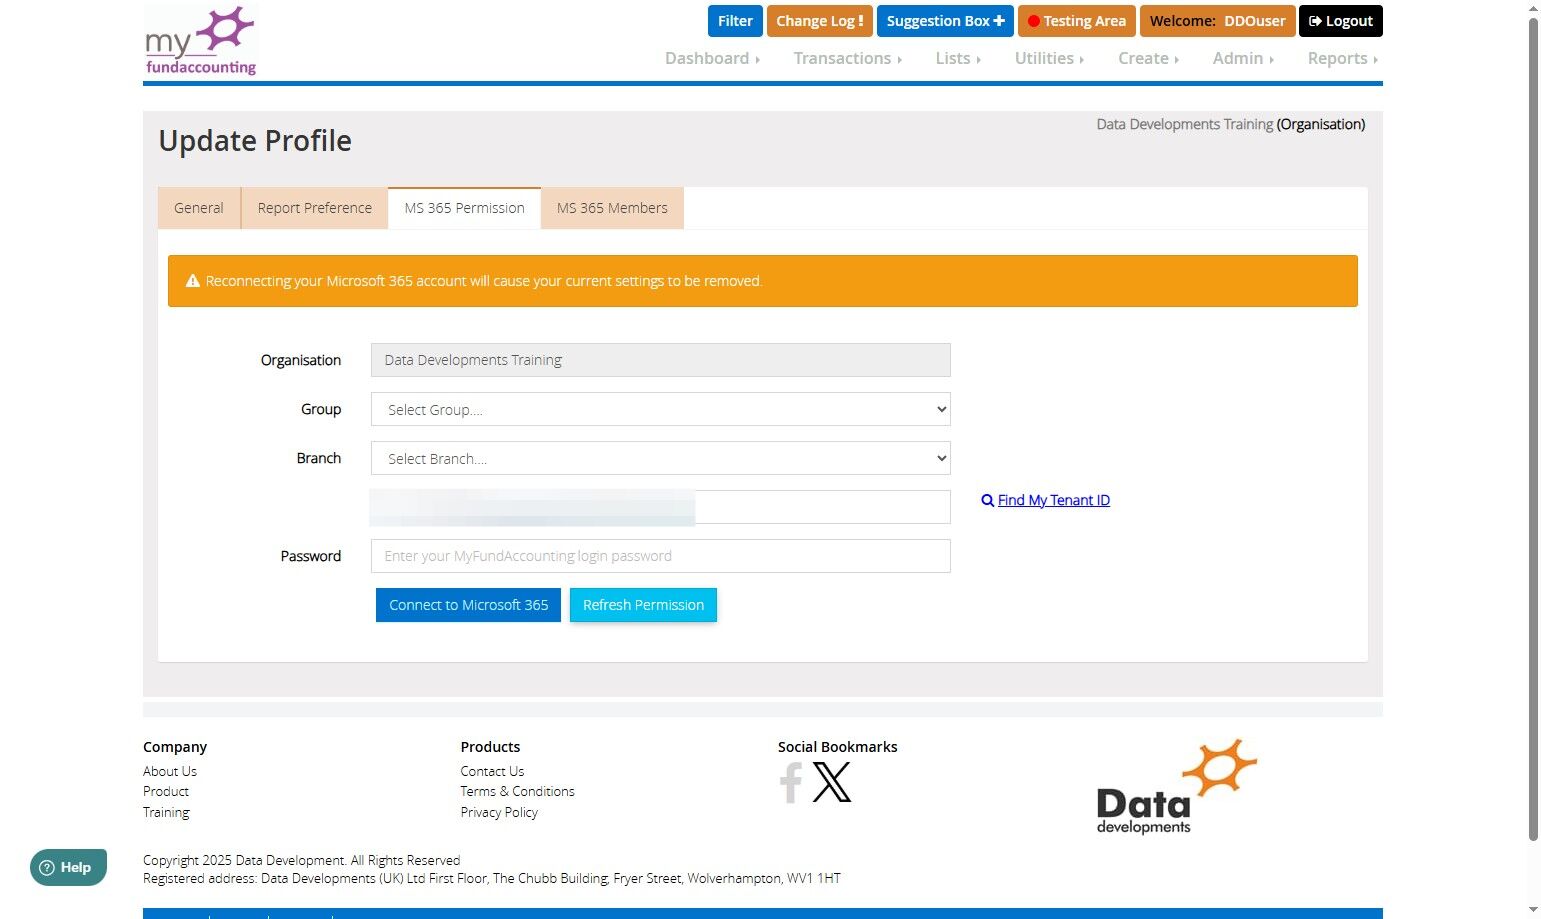Viewport: 1541px width, 919px height.
Task: Click the Products footer heading
Action: [x=490, y=747]
